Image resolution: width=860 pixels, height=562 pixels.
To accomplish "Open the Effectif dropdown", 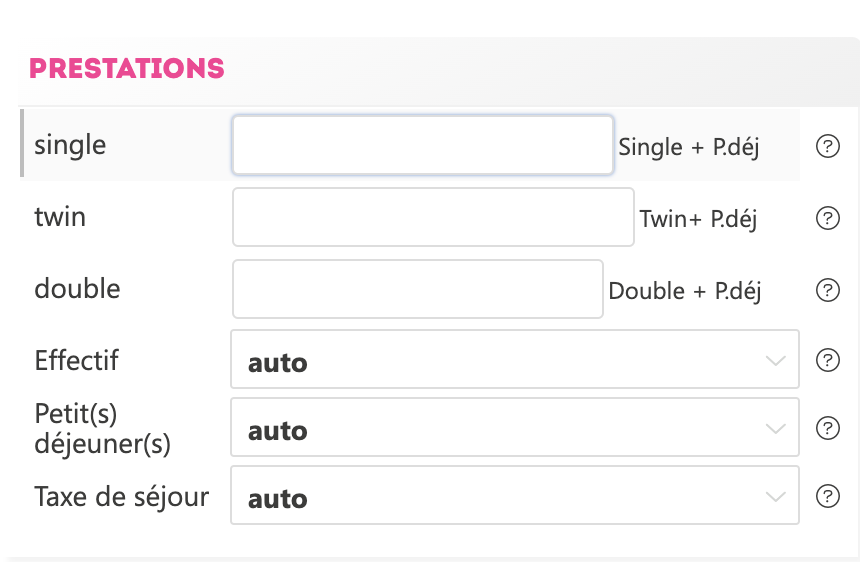I will tap(514, 360).
